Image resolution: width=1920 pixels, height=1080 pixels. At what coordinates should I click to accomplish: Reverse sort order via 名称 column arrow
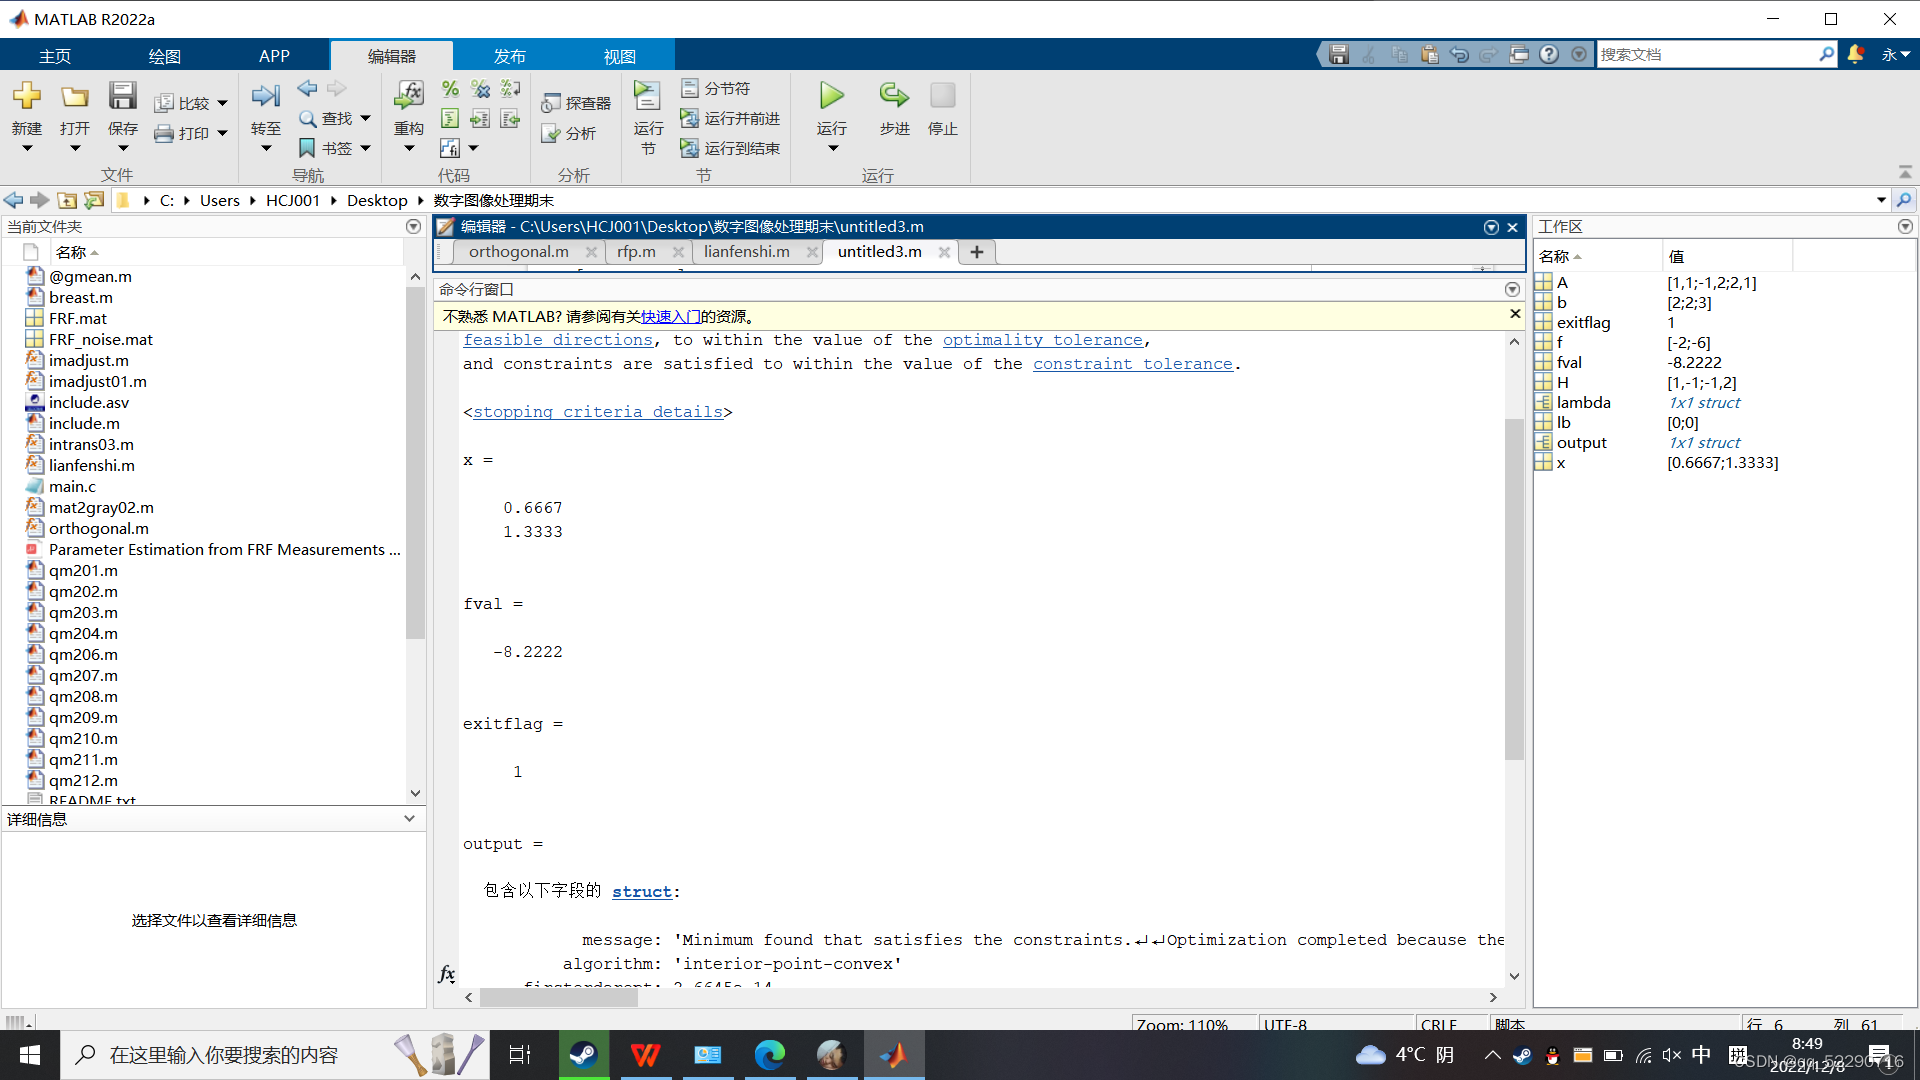(x=95, y=251)
